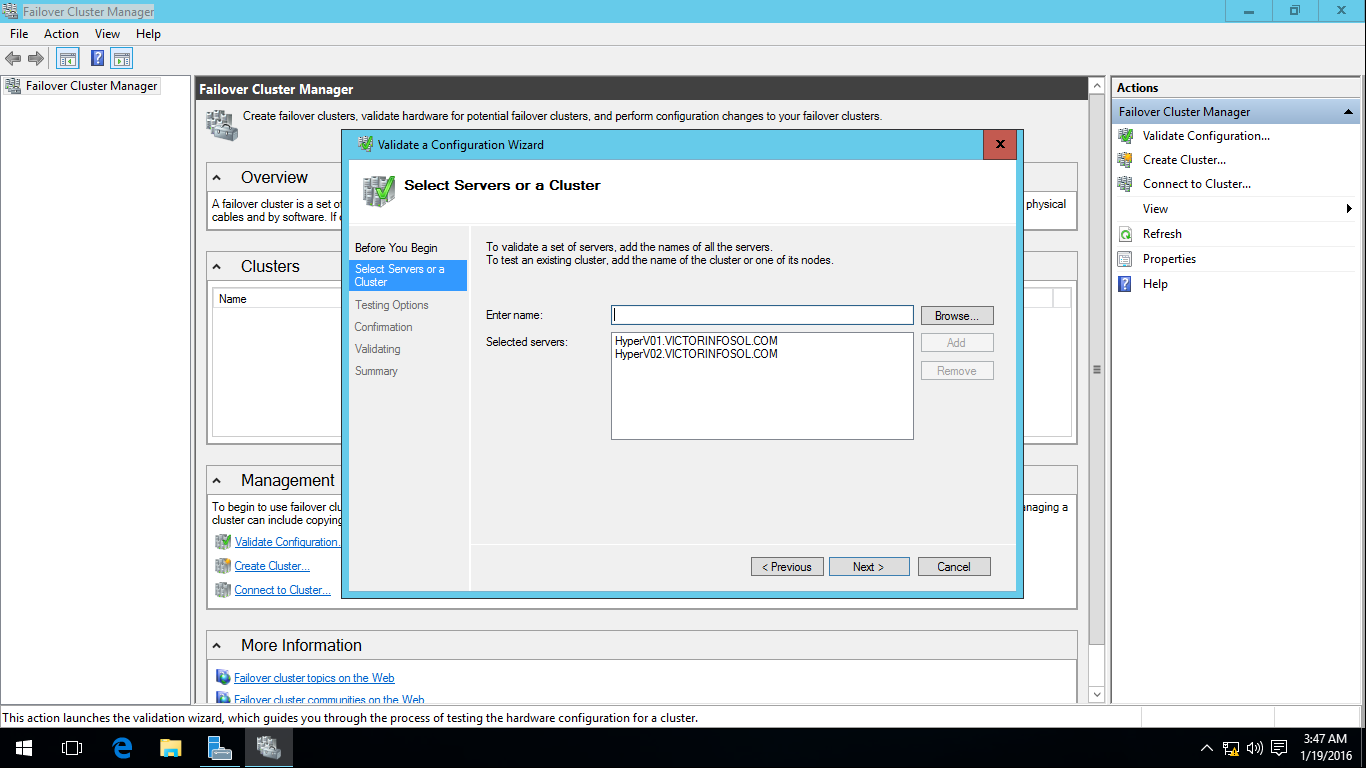Open Connect to Cluster link under Management

pos(283,590)
